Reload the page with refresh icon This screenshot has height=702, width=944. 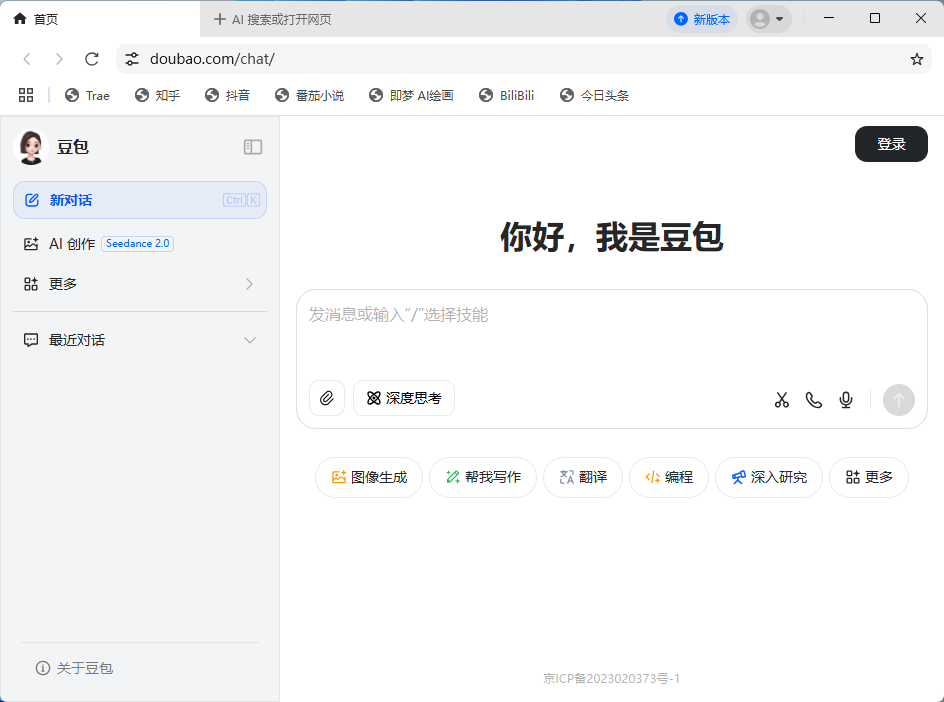(x=92, y=59)
